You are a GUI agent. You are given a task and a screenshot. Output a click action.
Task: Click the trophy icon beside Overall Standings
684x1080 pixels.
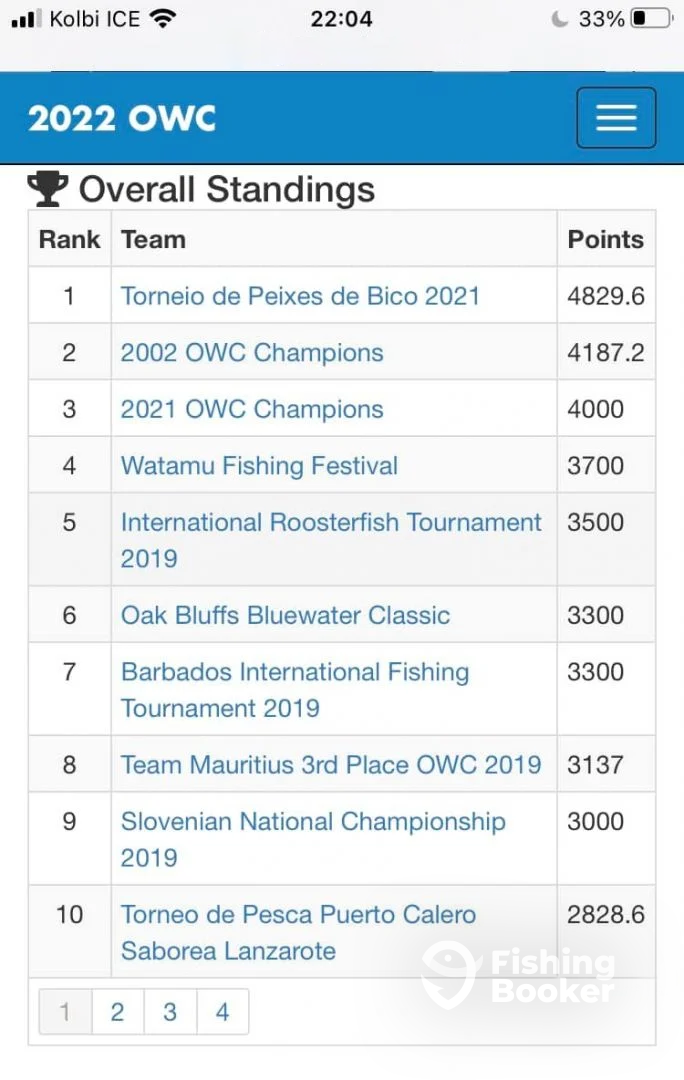point(47,188)
